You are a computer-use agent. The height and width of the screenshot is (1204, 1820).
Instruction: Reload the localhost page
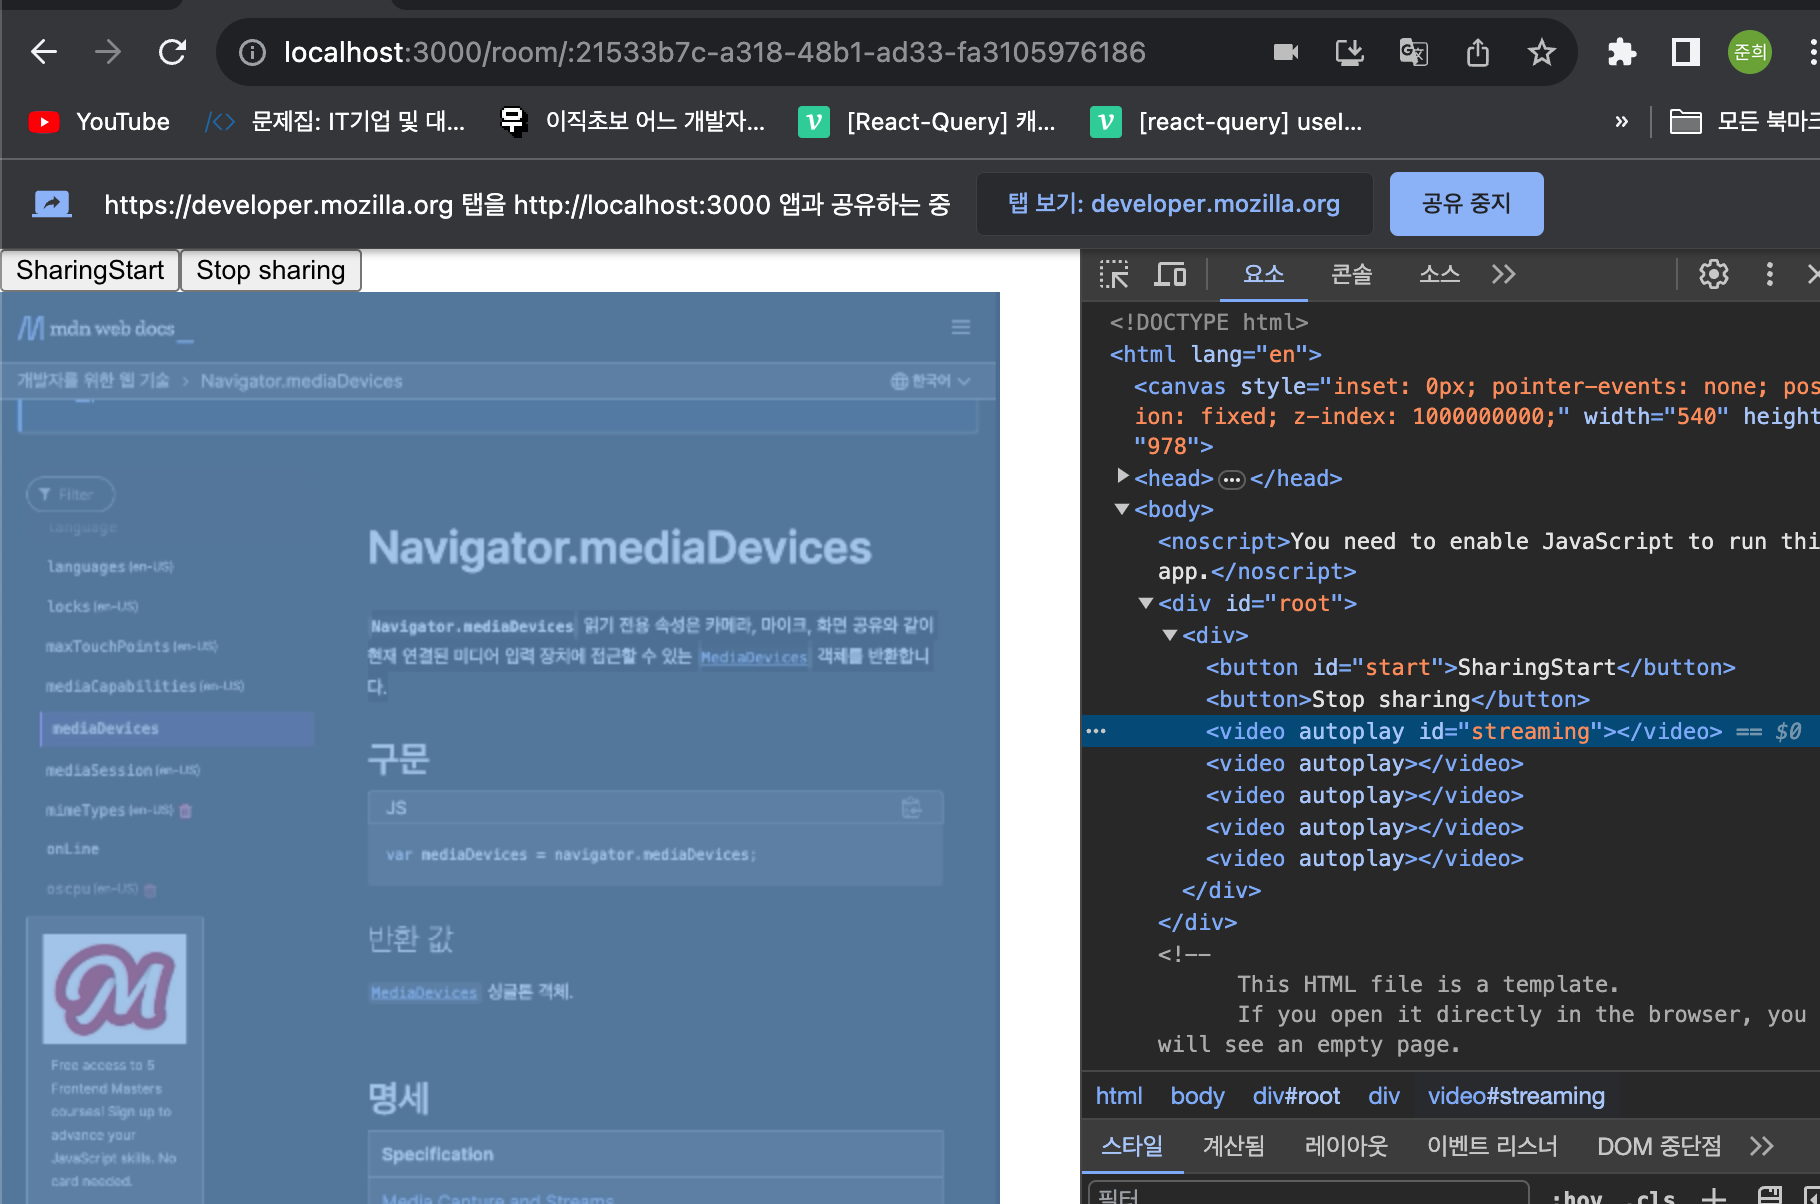(172, 52)
